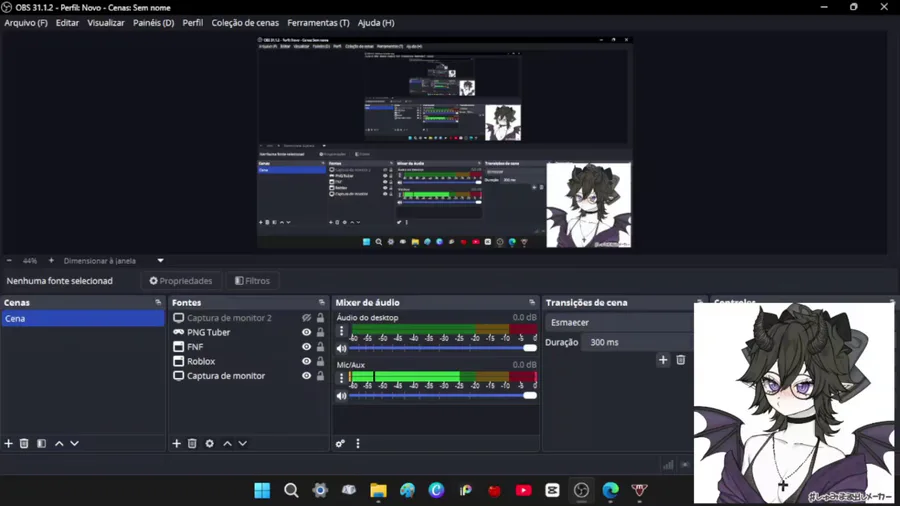Toggle lock on PNG Tuber source
Viewport: 900px width, 506px height.
tap(320, 332)
